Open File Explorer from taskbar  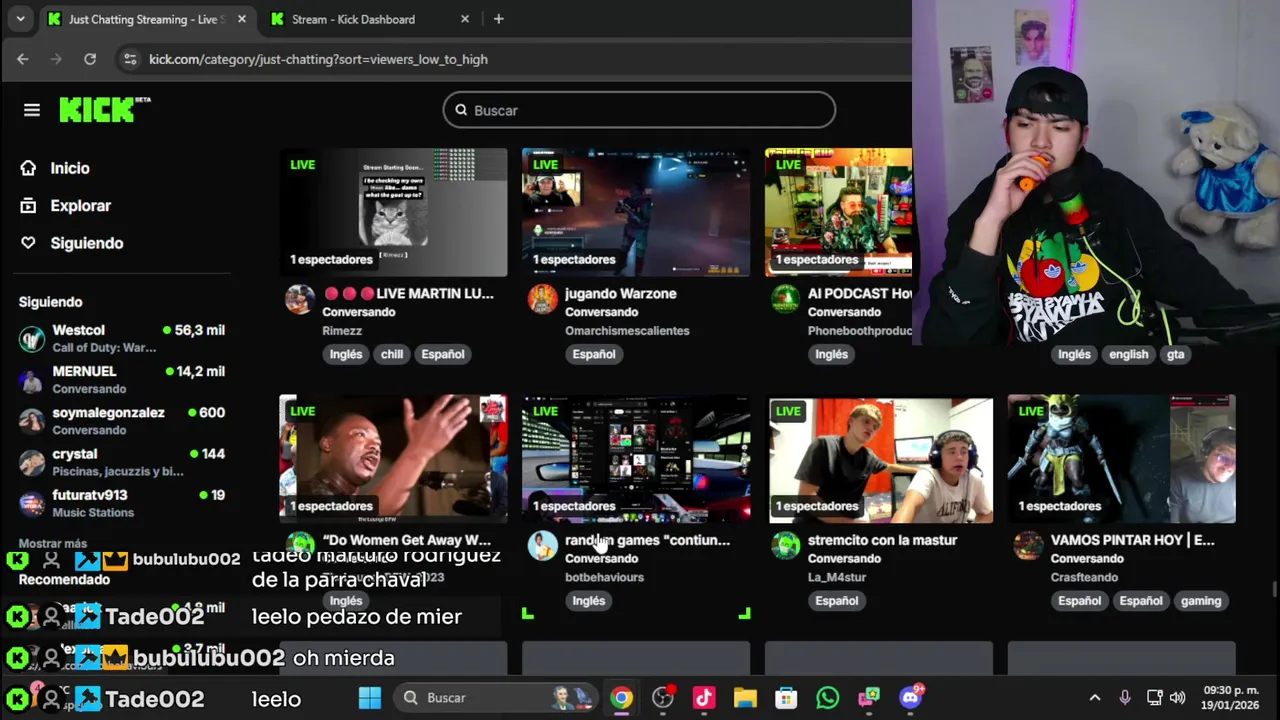745,698
